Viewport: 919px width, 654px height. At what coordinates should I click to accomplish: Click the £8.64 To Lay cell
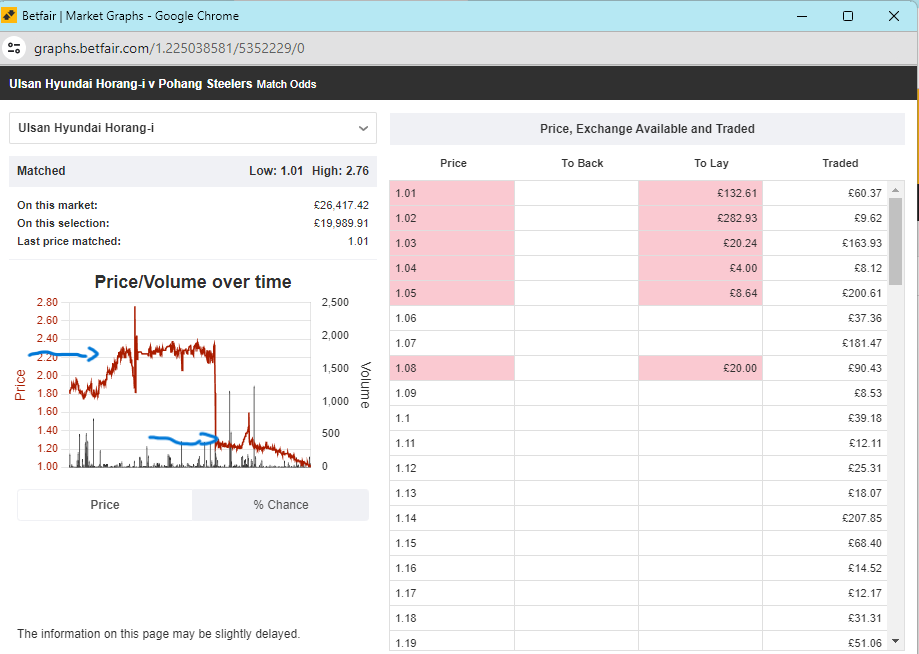pyautogui.click(x=700, y=293)
